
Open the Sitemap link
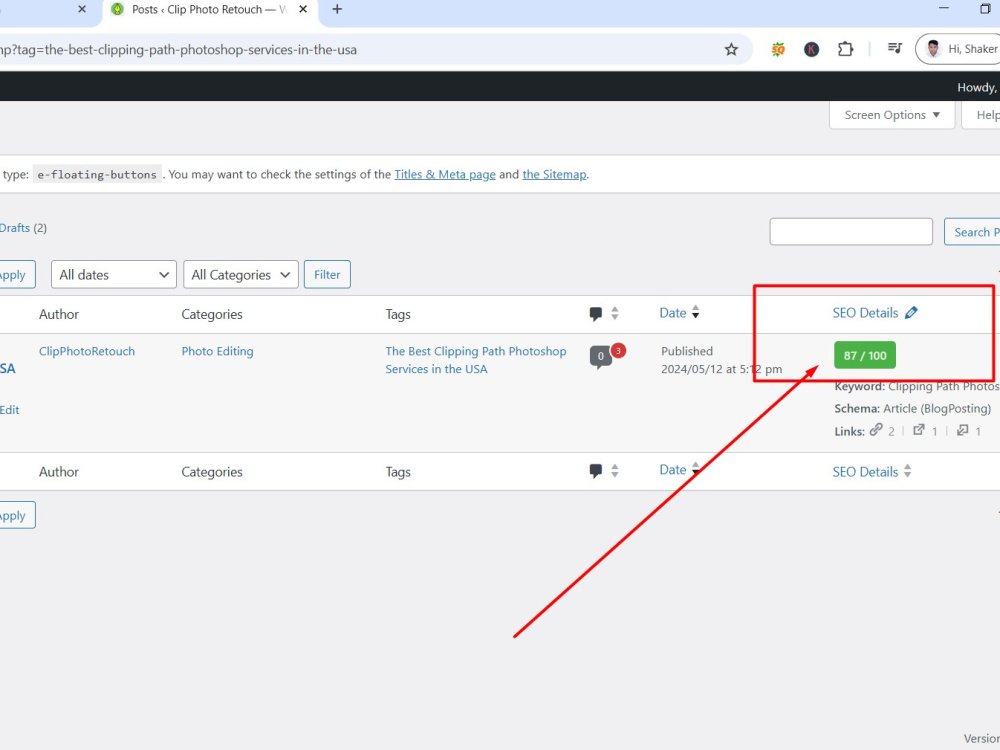pos(554,174)
